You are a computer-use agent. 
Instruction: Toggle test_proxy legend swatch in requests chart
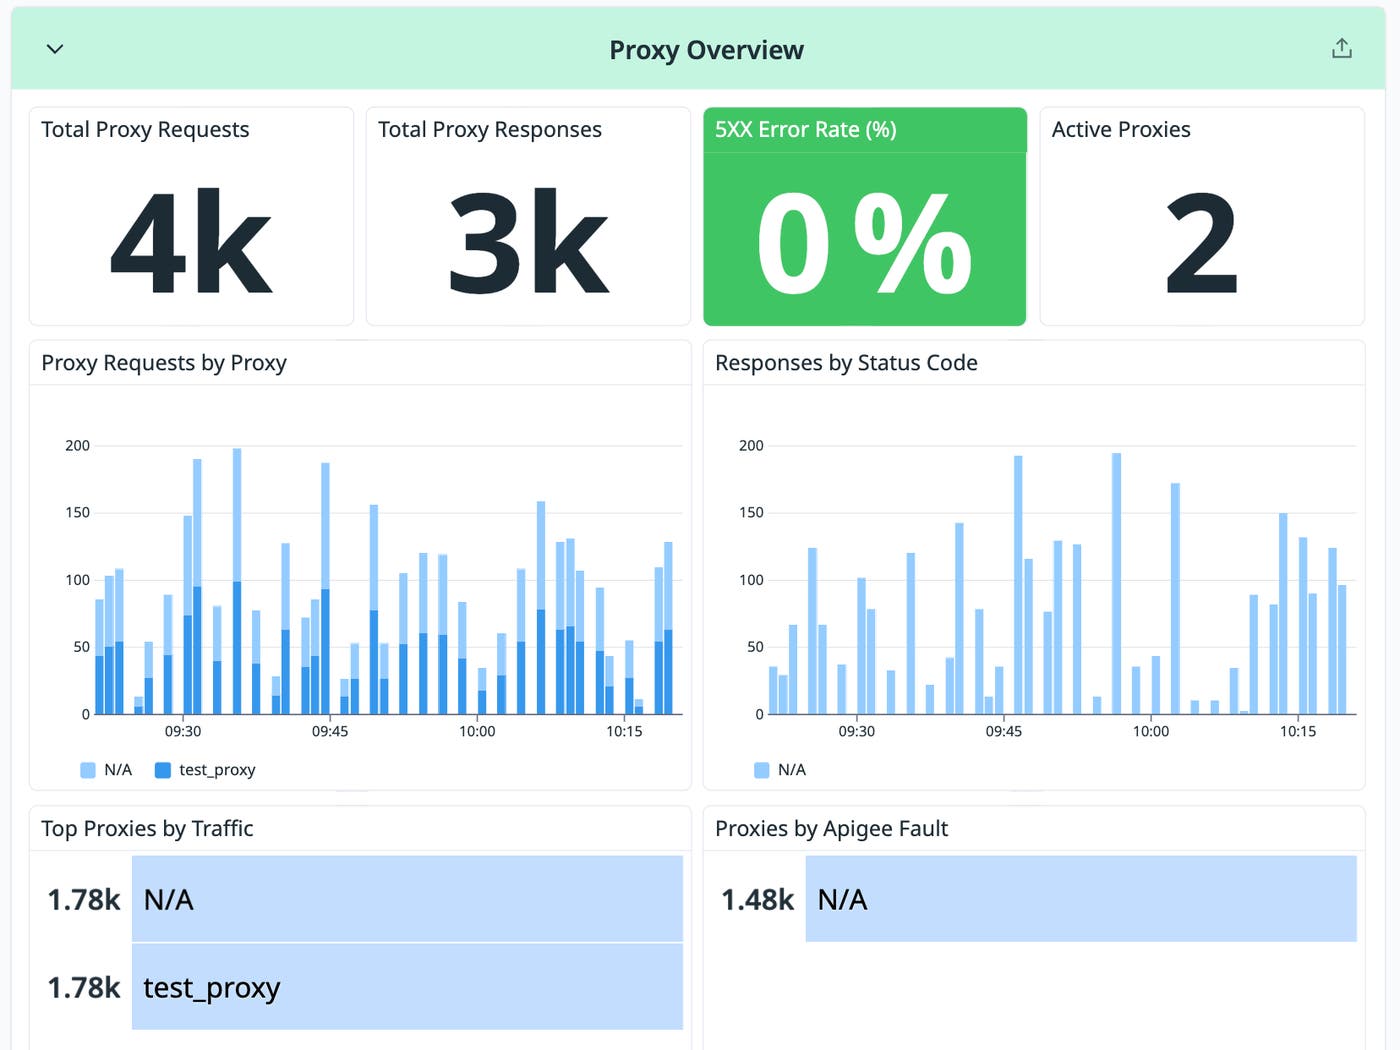(x=163, y=770)
